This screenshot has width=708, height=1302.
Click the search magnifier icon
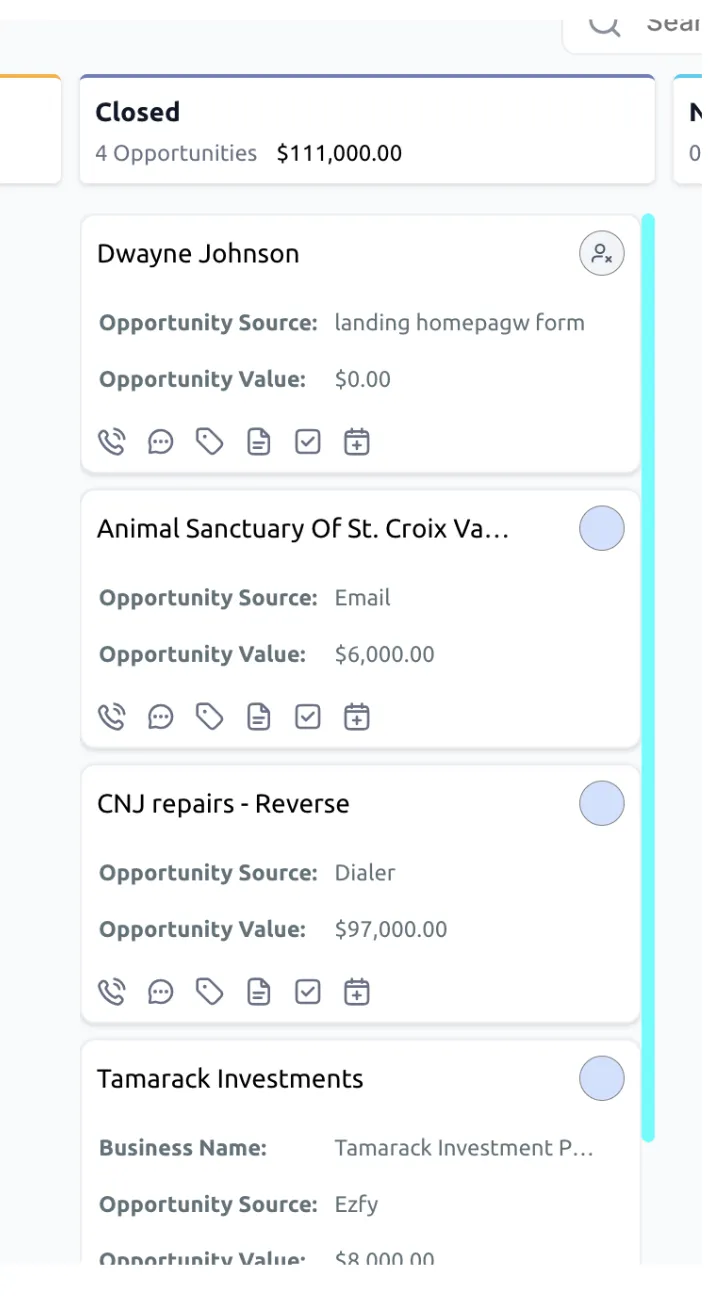604,24
